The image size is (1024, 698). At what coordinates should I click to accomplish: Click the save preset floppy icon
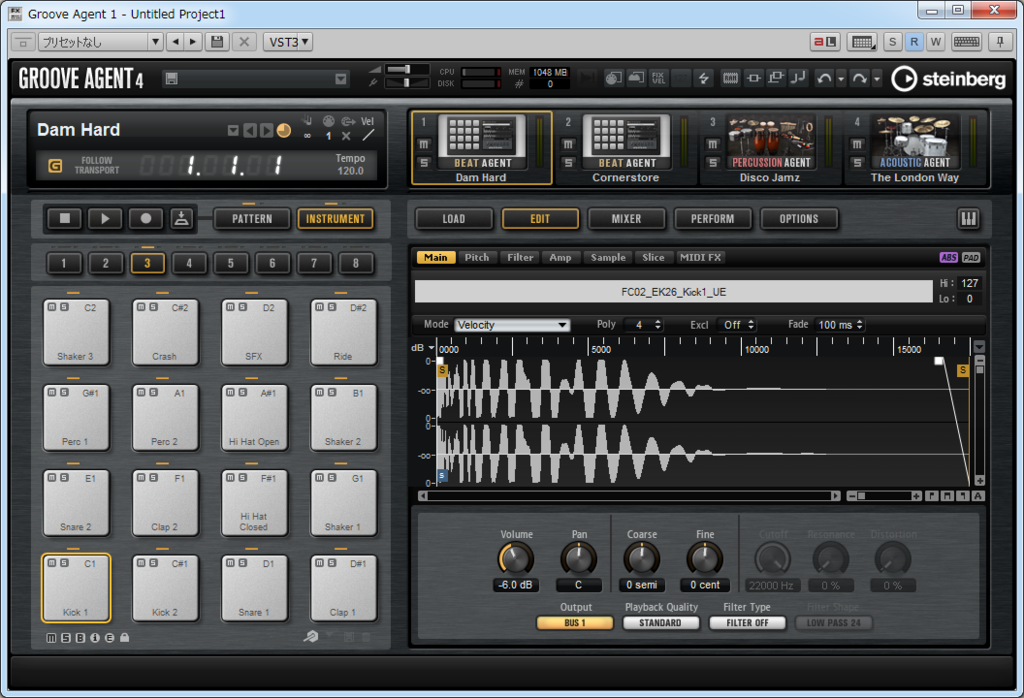(x=217, y=42)
